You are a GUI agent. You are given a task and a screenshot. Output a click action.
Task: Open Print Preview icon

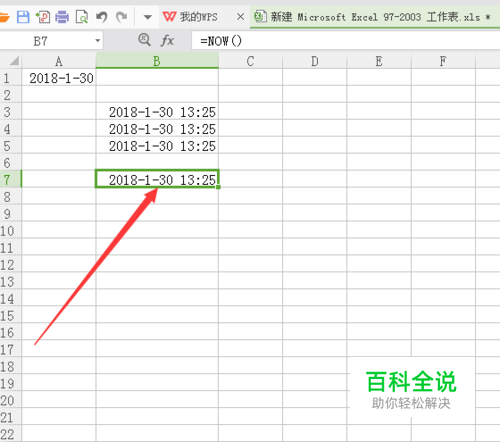pos(82,17)
